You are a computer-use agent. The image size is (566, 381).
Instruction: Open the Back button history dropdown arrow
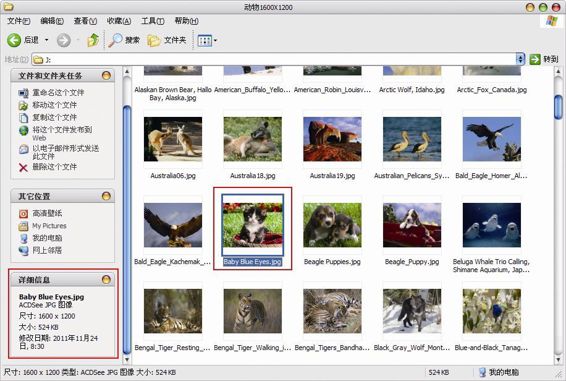tap(46, 40)
